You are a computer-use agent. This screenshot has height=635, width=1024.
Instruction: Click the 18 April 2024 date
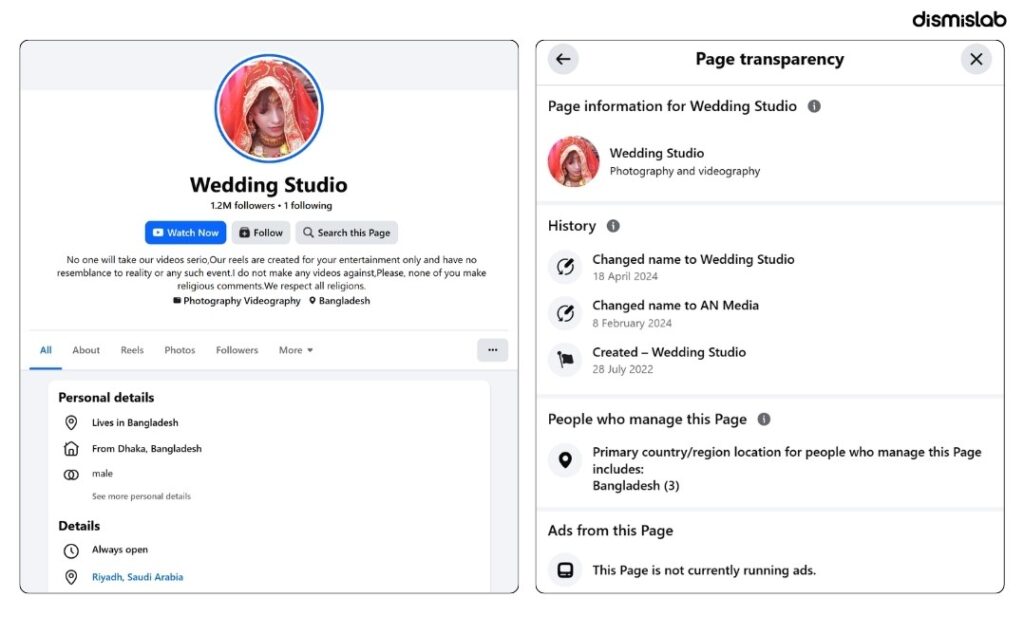click(625, 276)
